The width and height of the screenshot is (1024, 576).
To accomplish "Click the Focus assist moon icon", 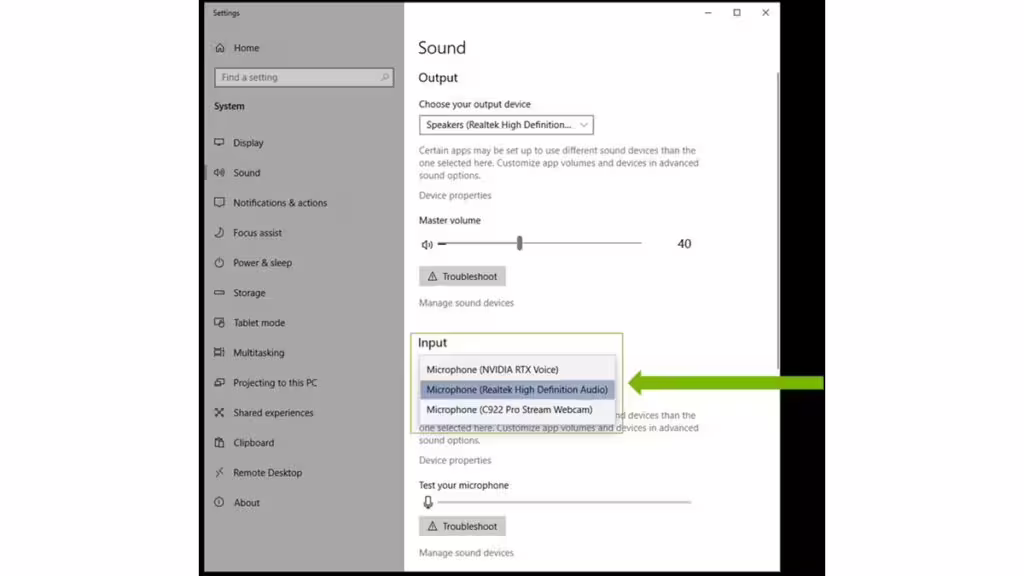I will coord(219,233).
